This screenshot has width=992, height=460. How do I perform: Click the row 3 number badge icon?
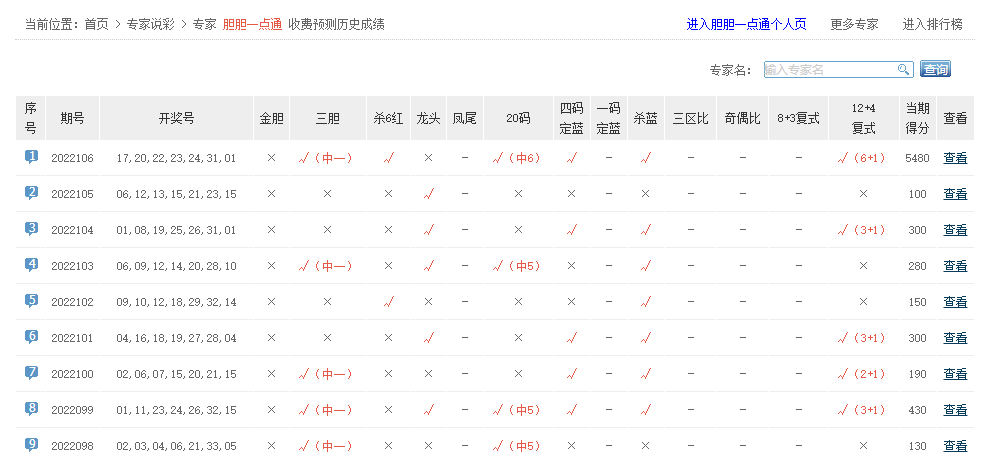pyautogui.click(x=31, y=229)
